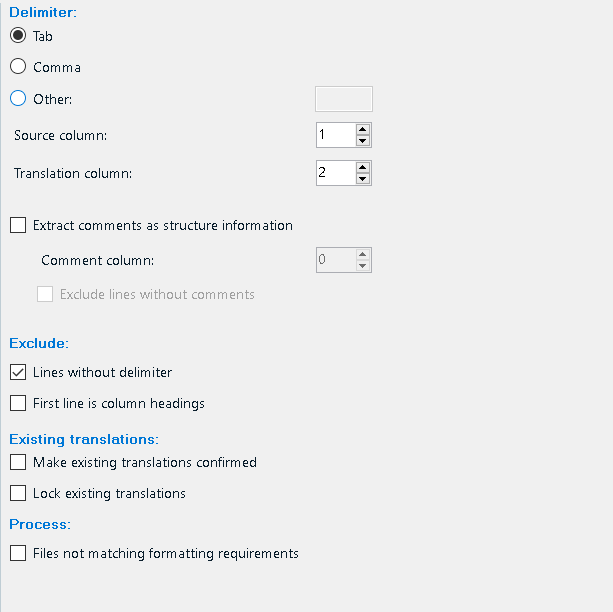
Task: Enable Extract comments as structure information
Action: point(18,226)
